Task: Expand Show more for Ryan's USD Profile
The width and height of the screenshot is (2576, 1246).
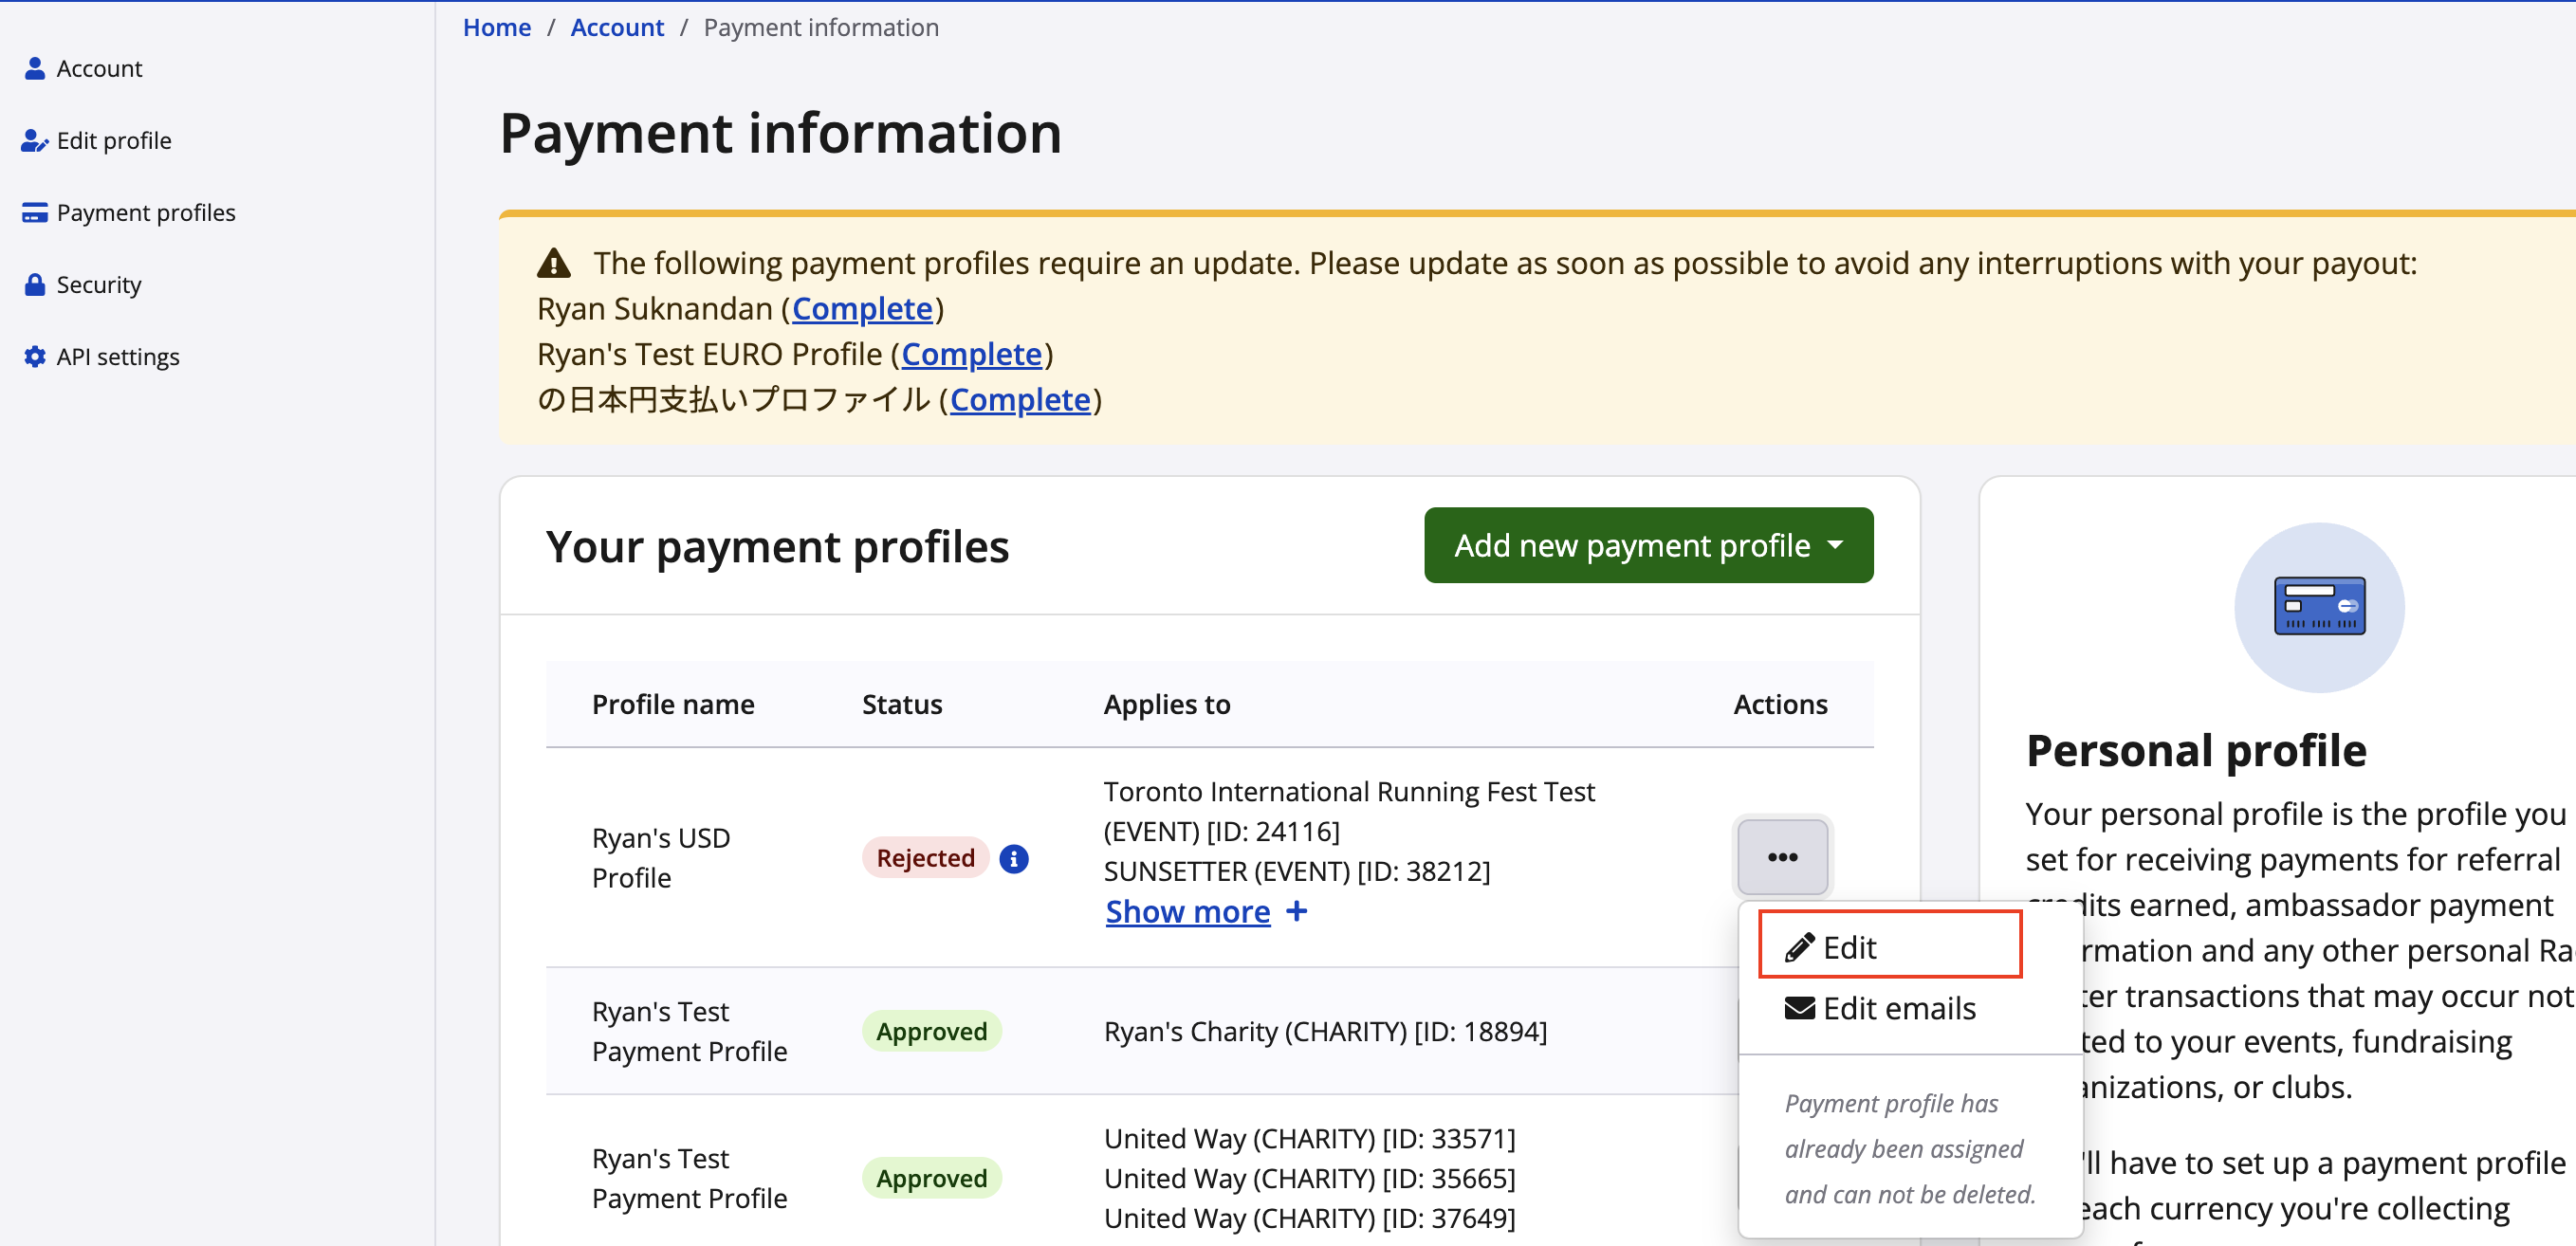Action: (1188, 911)
